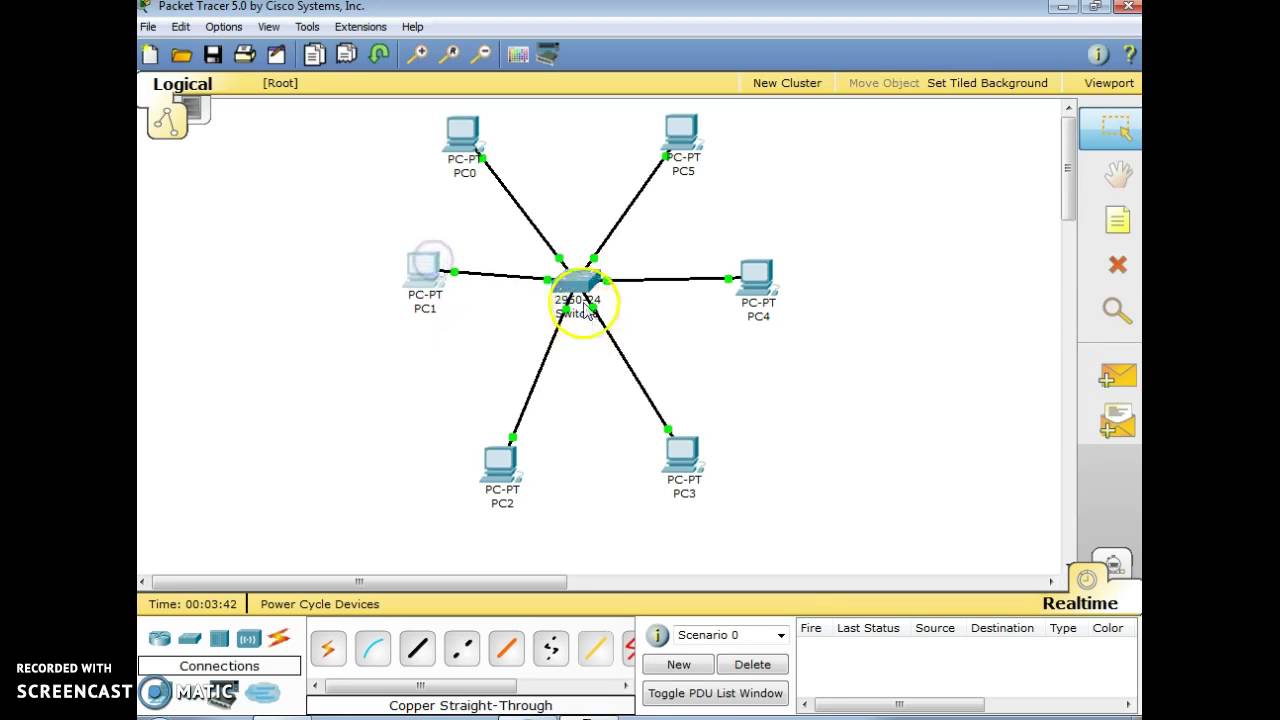Open the Options menu

coord(223,27)
